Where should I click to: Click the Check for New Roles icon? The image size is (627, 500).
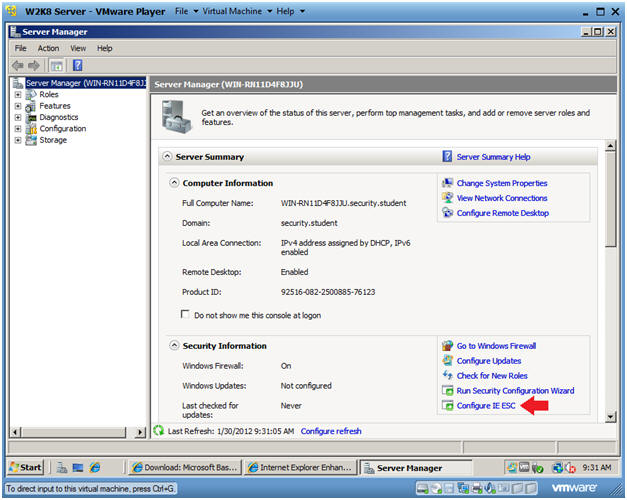[x=447, y=375]
